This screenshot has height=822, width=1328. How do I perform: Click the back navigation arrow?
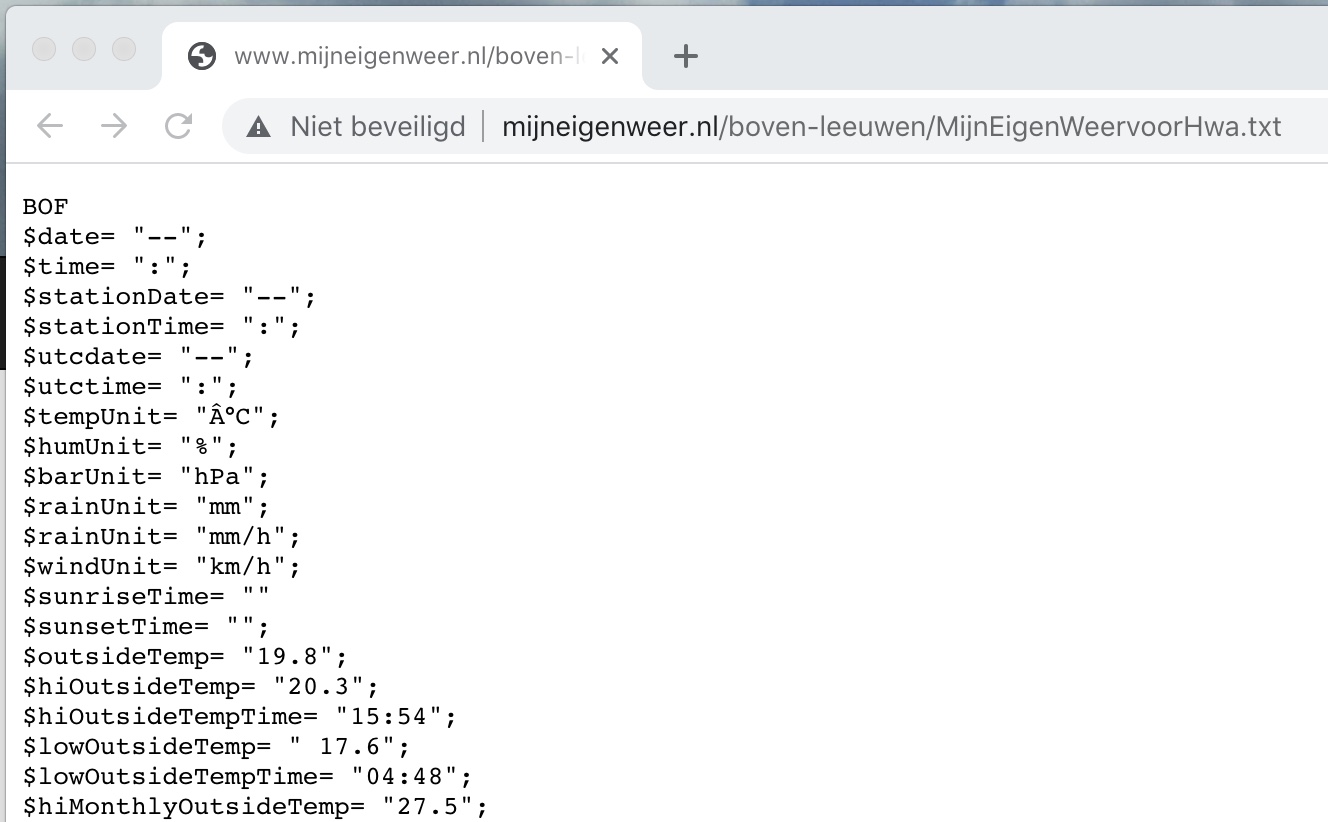click(x=50, y=126)
